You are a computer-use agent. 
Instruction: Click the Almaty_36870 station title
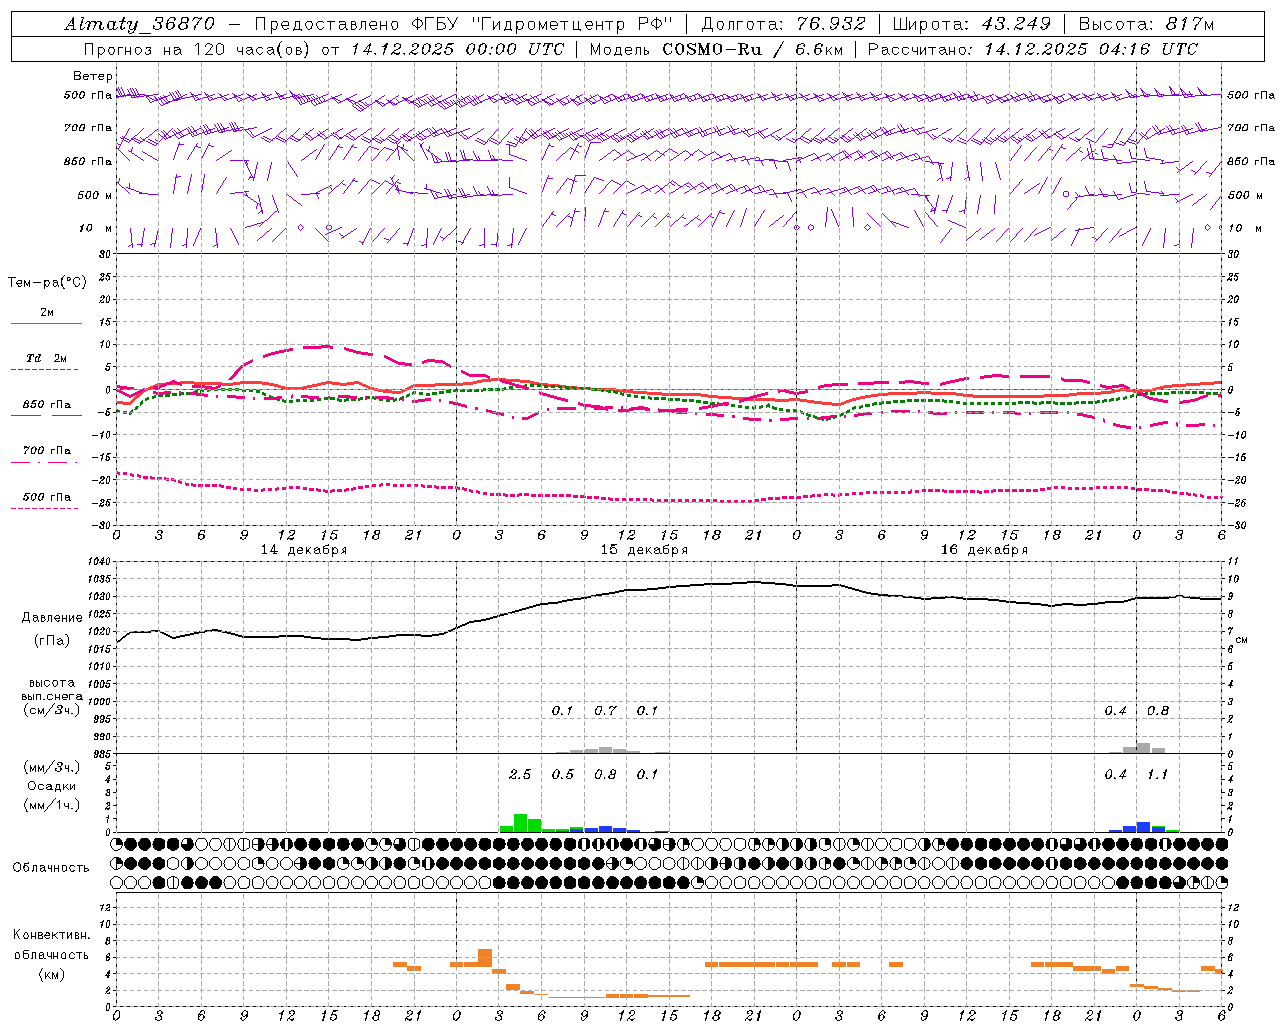[139, 24]
